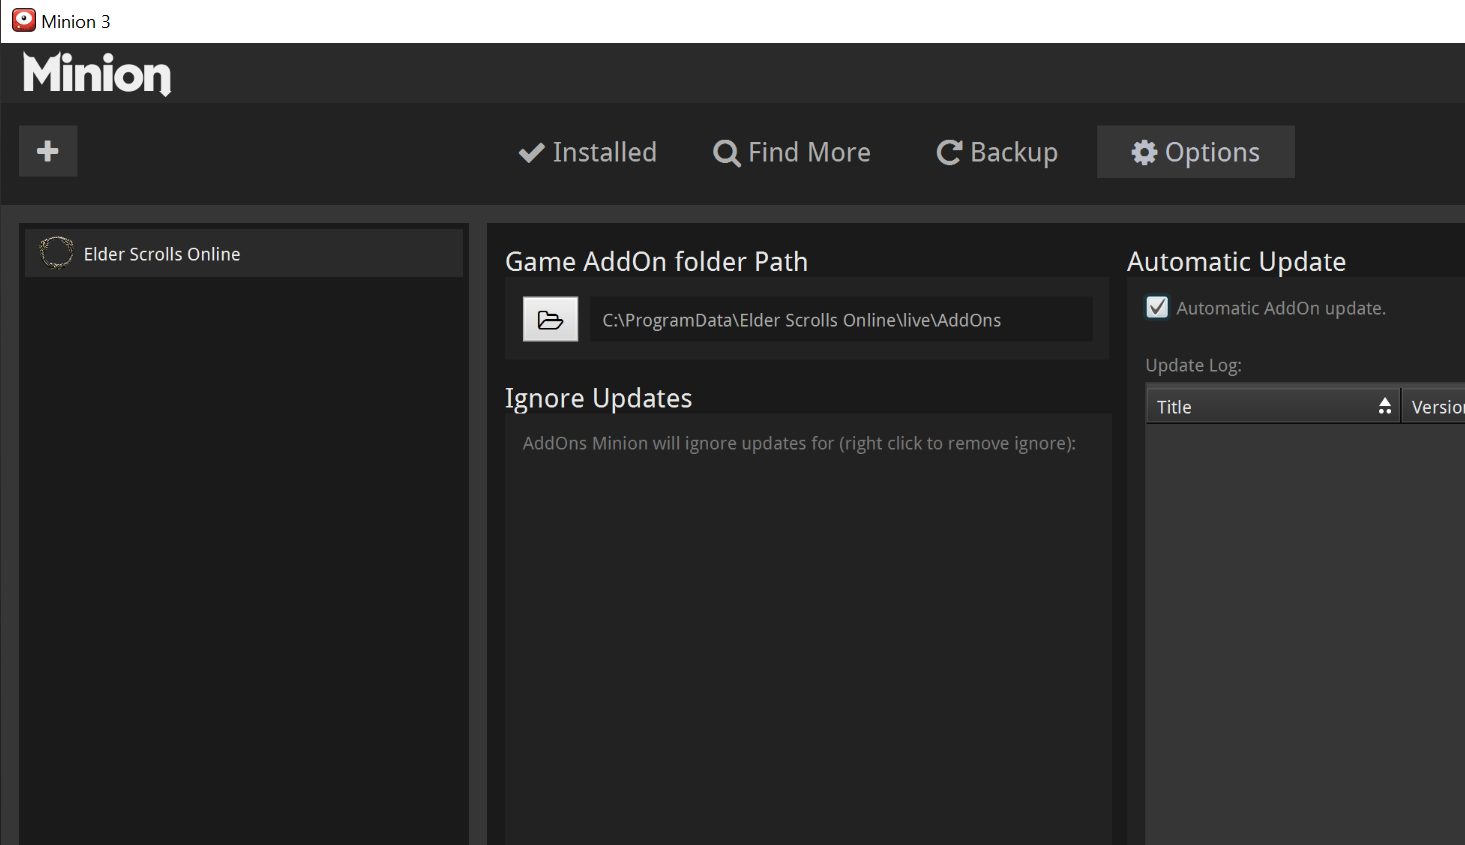
Task: Switch to the Installed tab
Action: pyautogui.click(x=588, y=152)
